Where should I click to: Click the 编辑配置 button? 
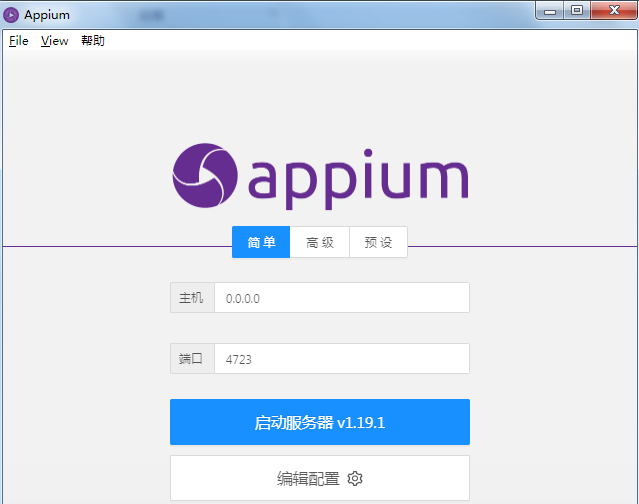tap(320, 478)
